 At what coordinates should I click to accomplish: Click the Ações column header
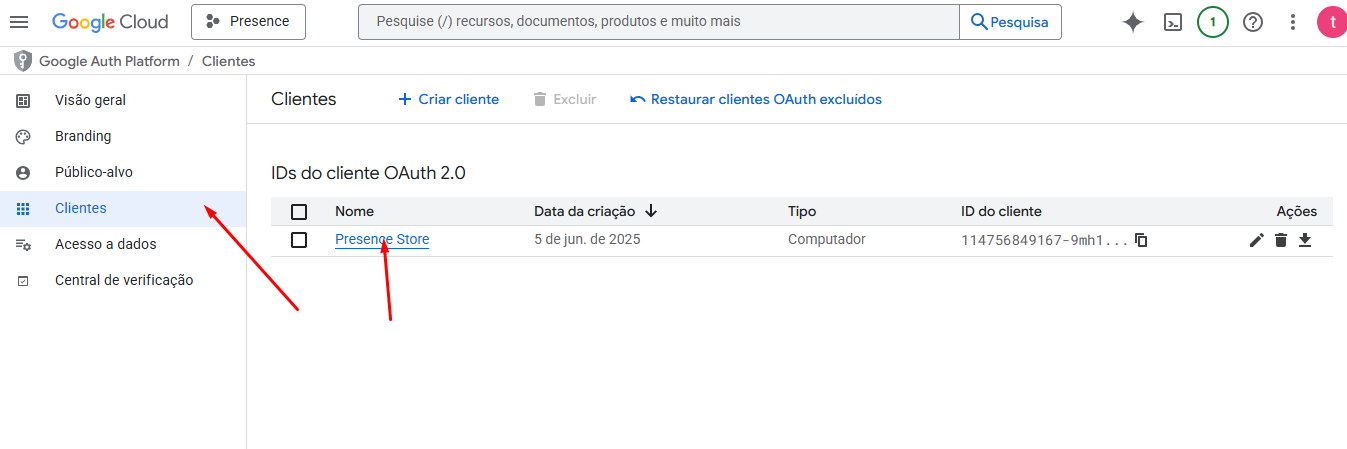(1297, 211)
